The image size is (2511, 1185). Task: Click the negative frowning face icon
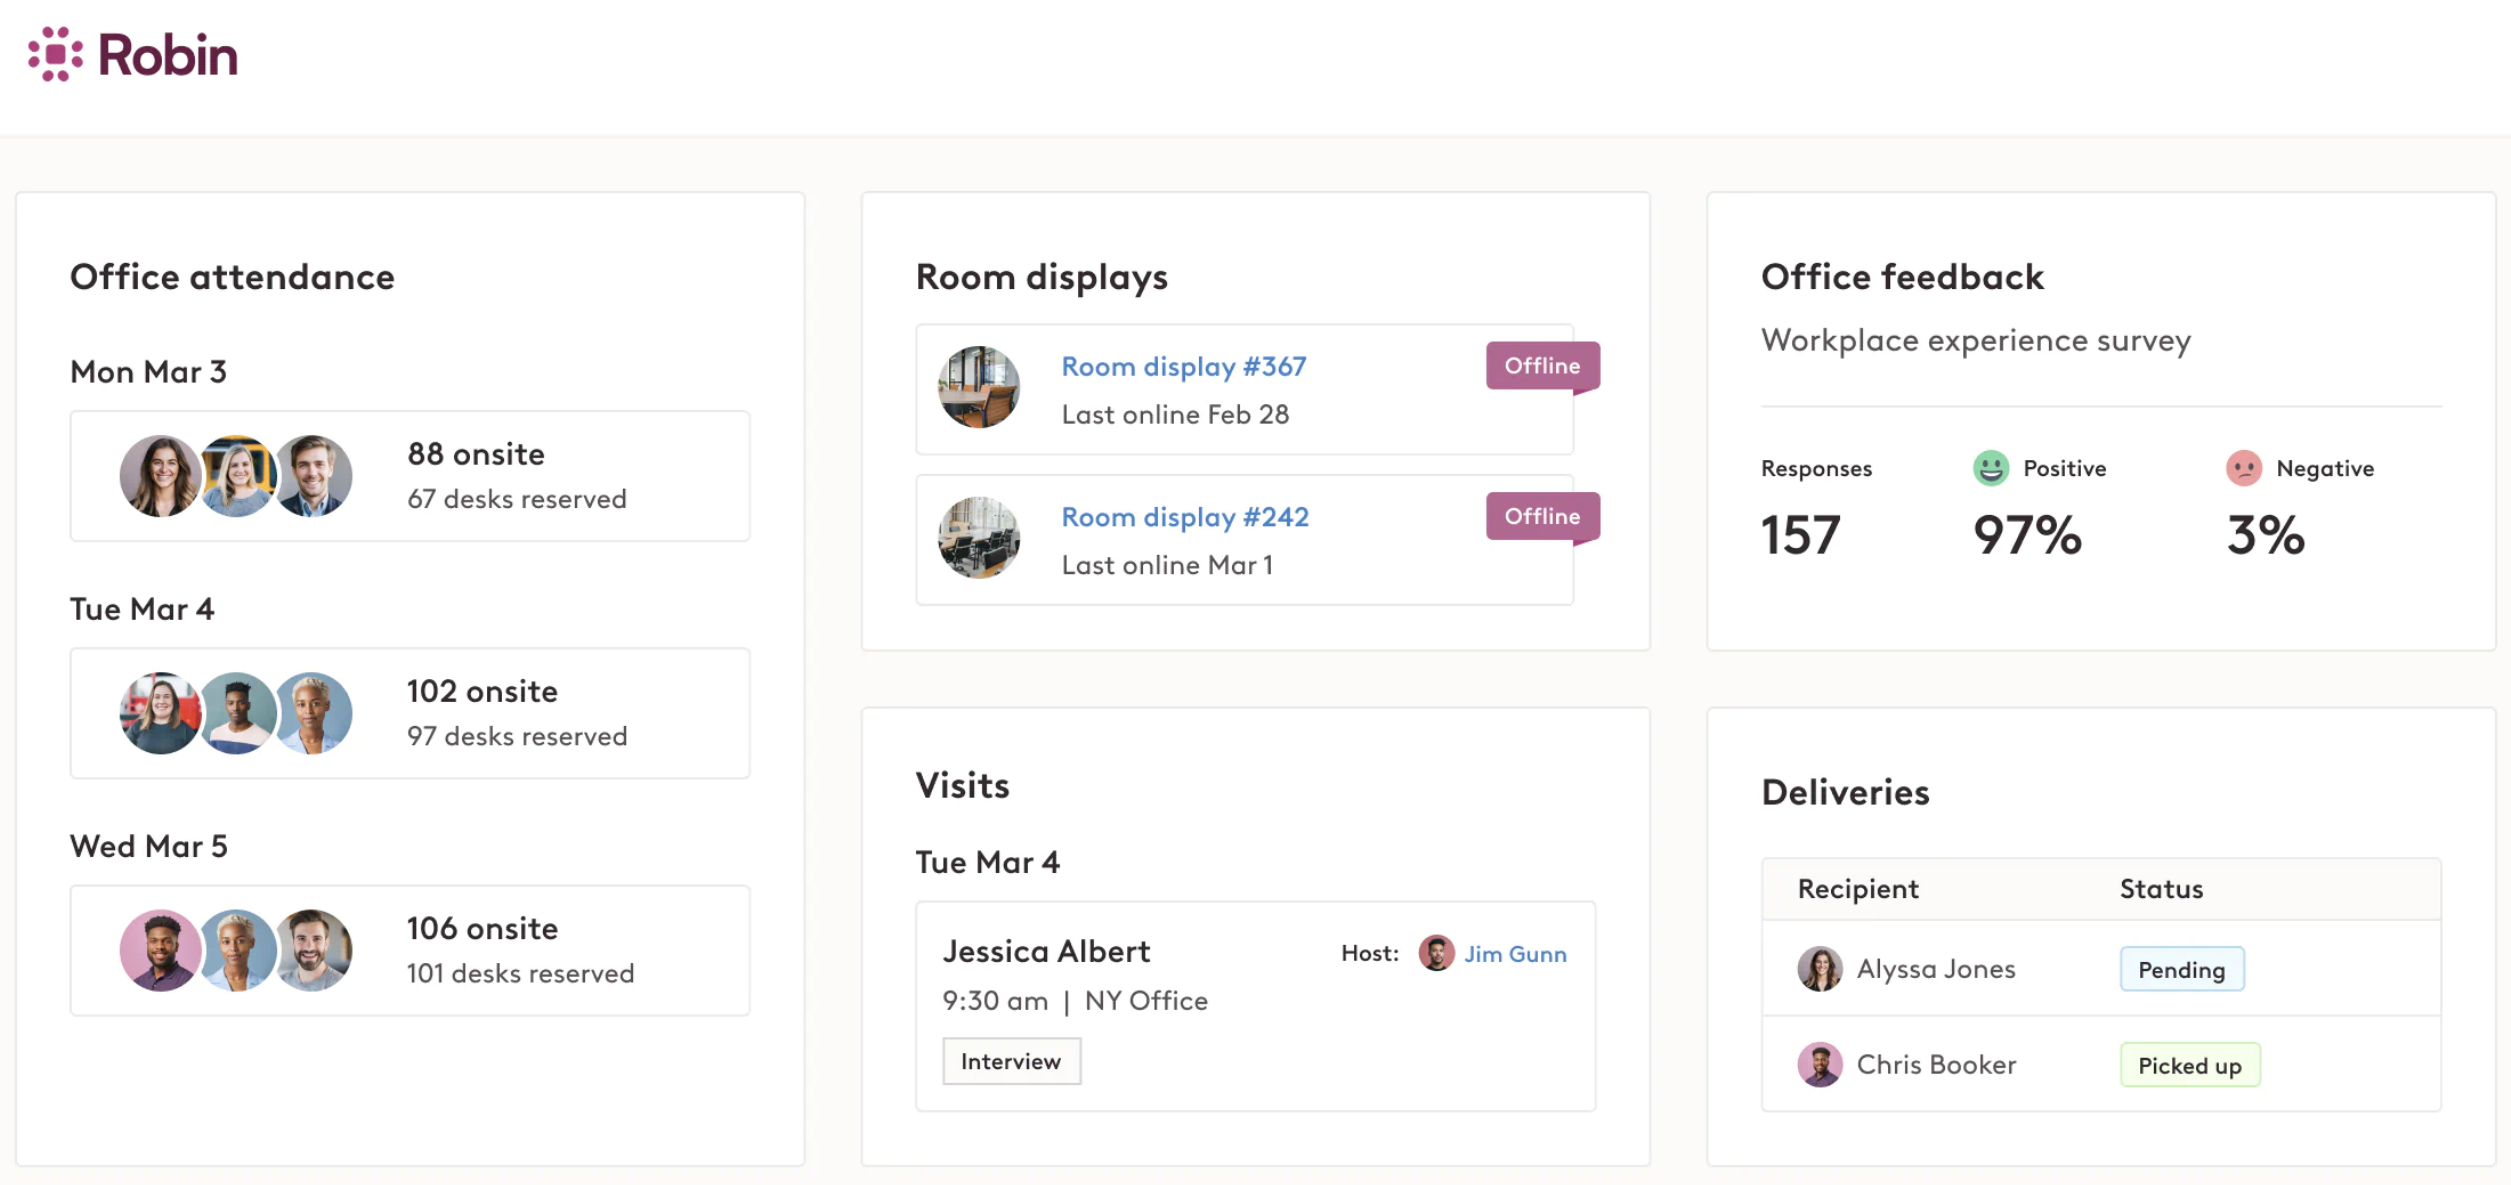pyautogui.click(x=2245, y=467)
